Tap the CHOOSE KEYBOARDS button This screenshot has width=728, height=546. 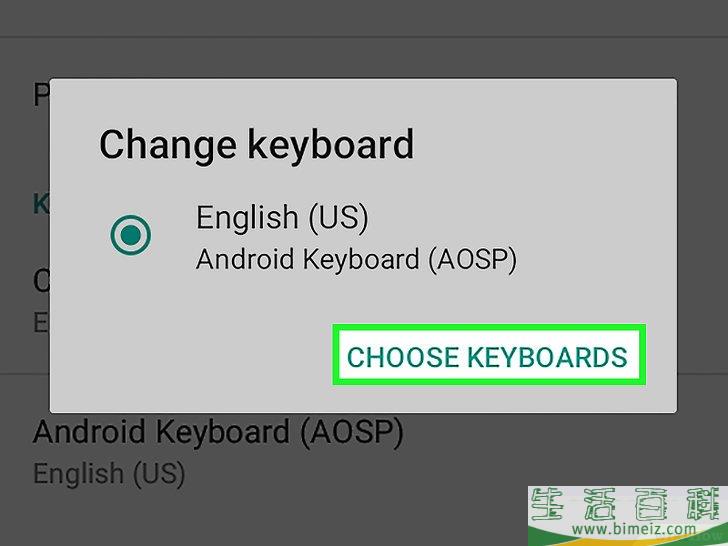488,357
